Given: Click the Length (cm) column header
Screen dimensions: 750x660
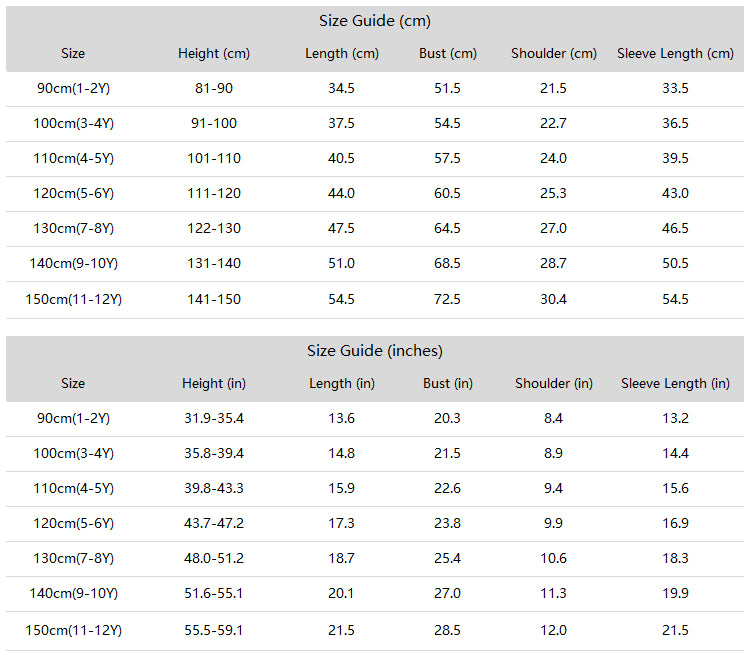Looking at the screenshot, I should pos(342,54).
